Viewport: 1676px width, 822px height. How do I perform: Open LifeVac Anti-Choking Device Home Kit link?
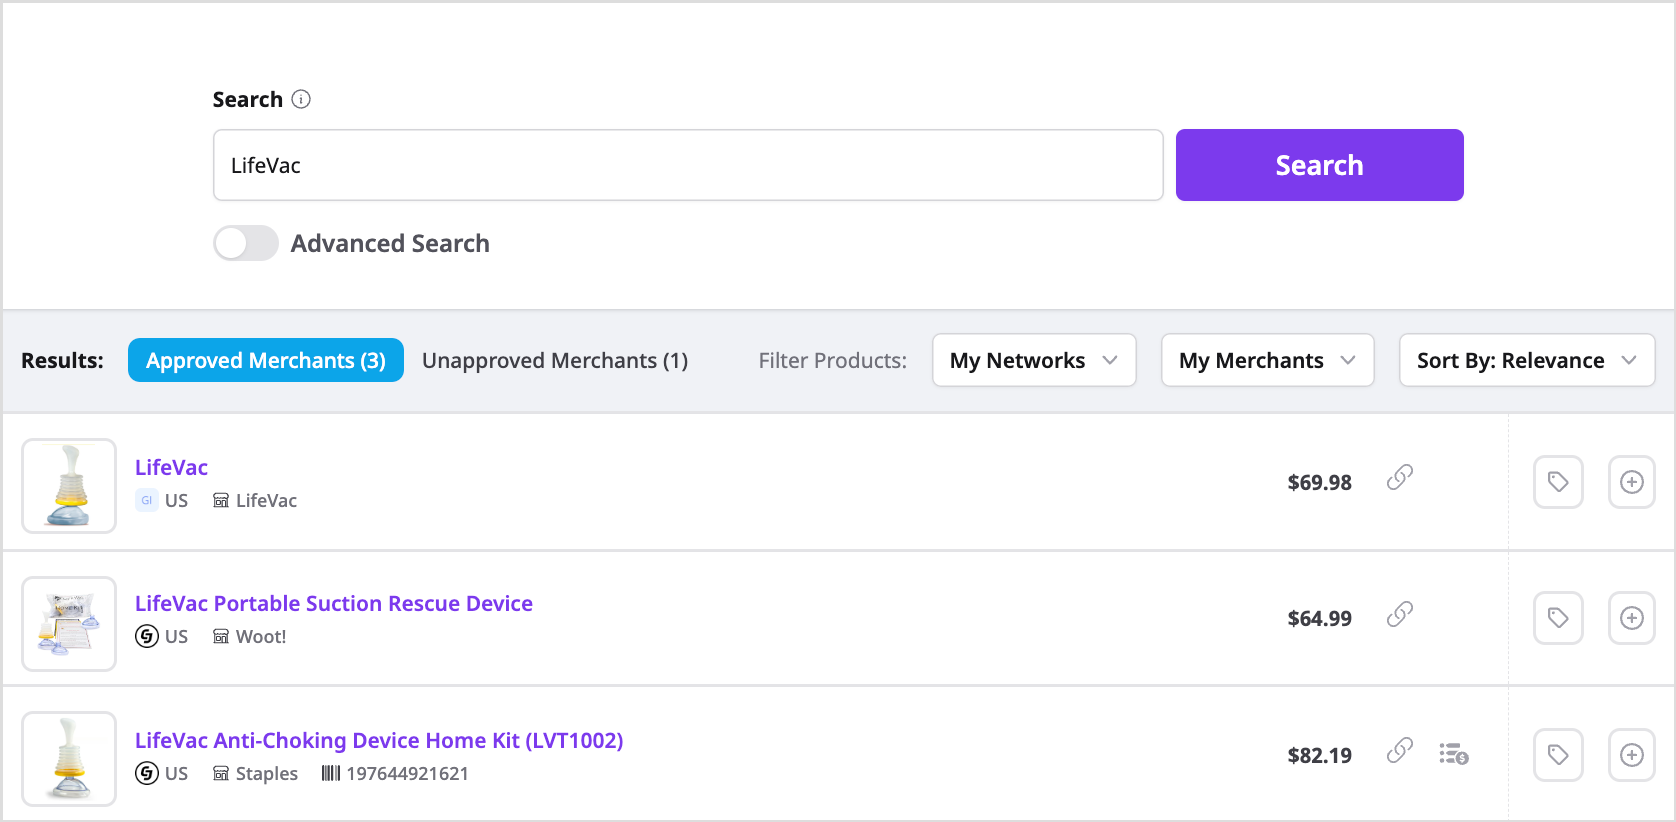pyautogui.click(x=379, y=740)
